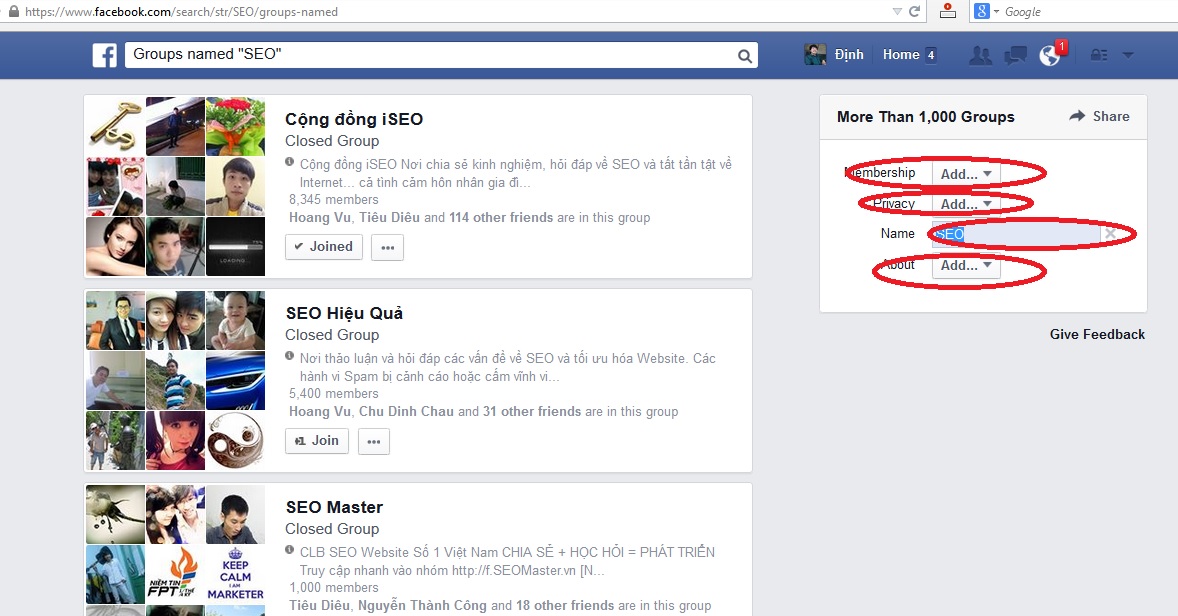This screenshot has width=1178, height=616.
Task: Click More Than 1,000 Groups heading
Action: pos(926,116)
